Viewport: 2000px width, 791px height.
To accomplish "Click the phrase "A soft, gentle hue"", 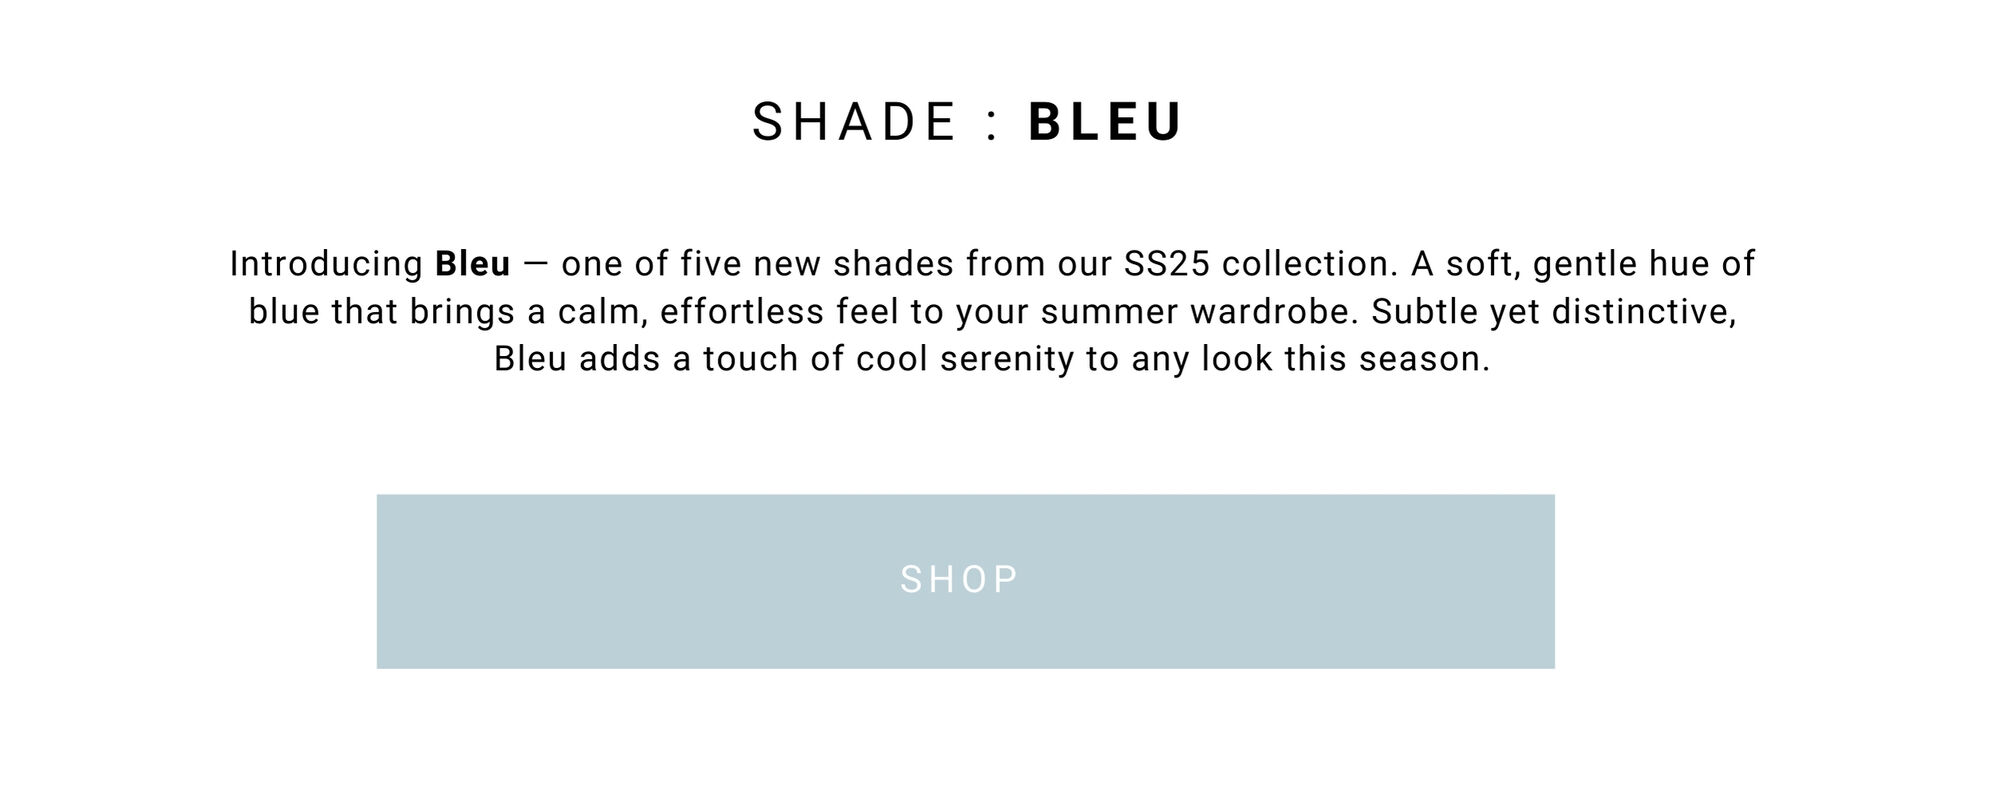I will click(x=1559, y=264).
